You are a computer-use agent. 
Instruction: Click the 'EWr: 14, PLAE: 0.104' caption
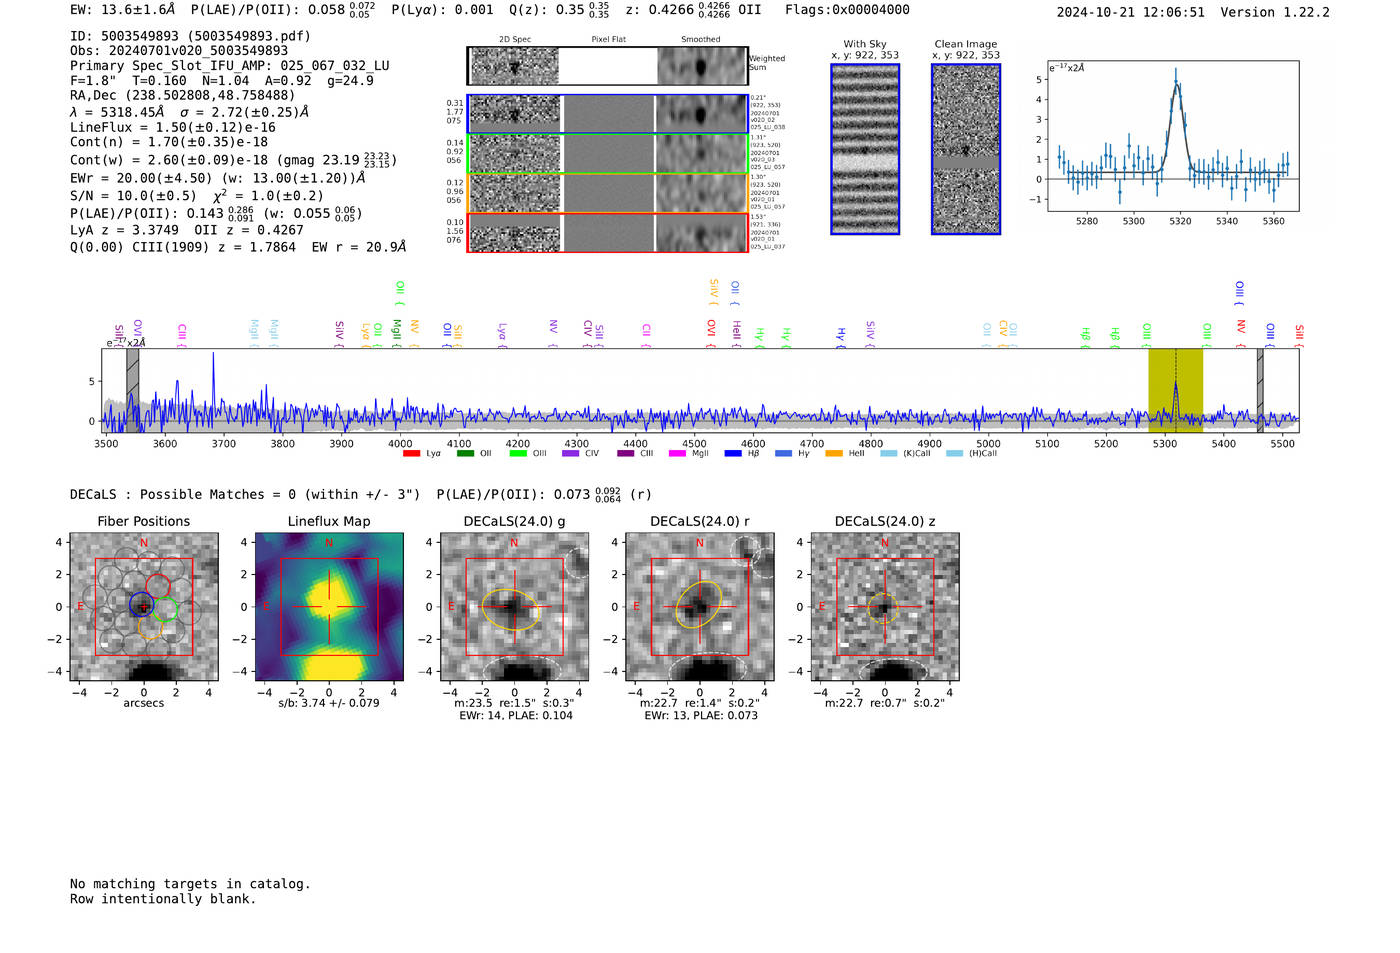click(x=516, y=716)
